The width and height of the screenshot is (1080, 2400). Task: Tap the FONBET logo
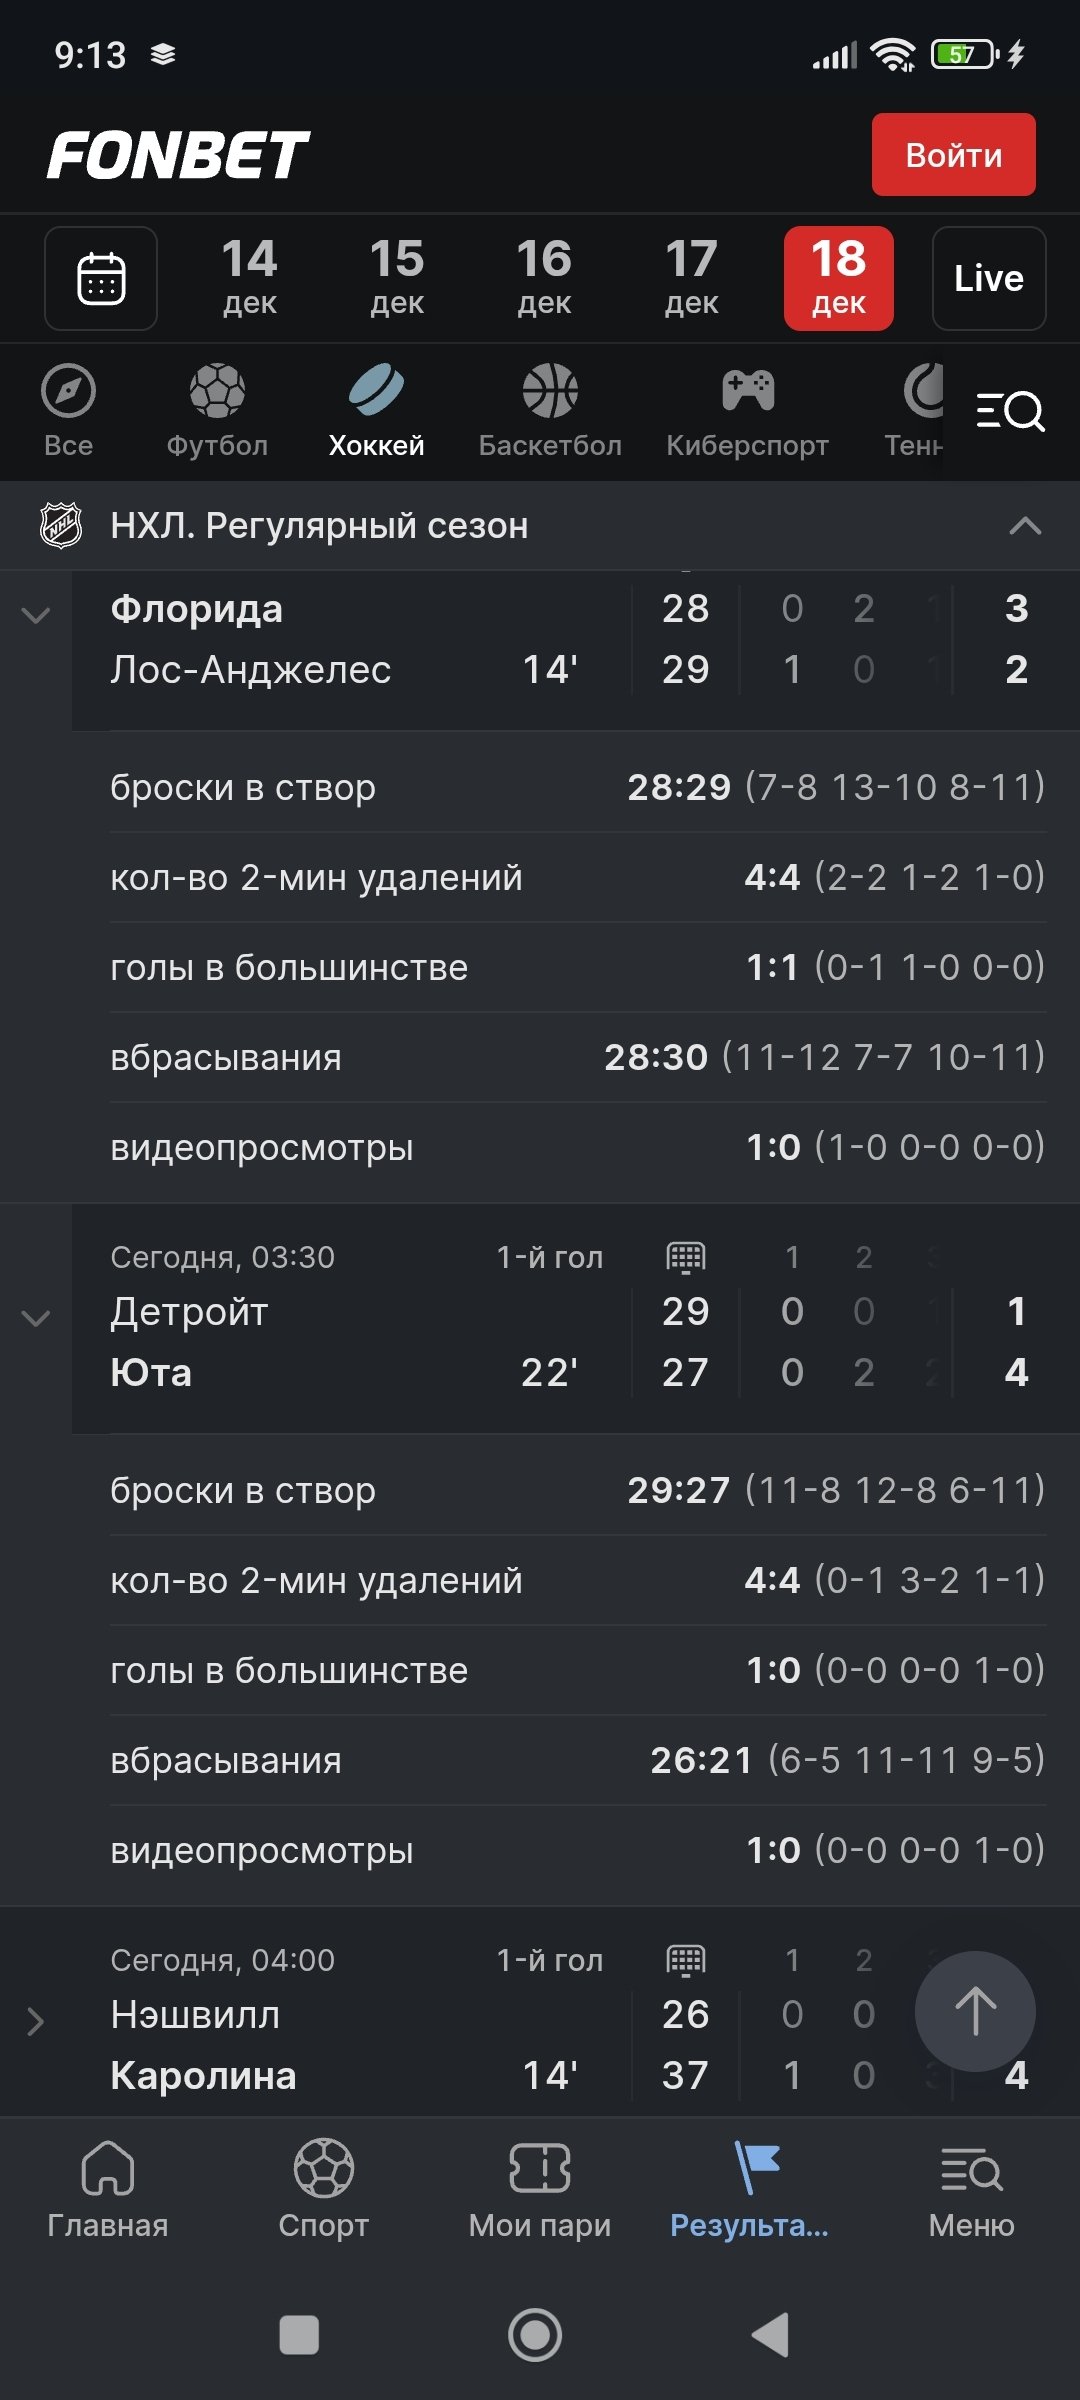pyautogui.click(x=178, y=155)
